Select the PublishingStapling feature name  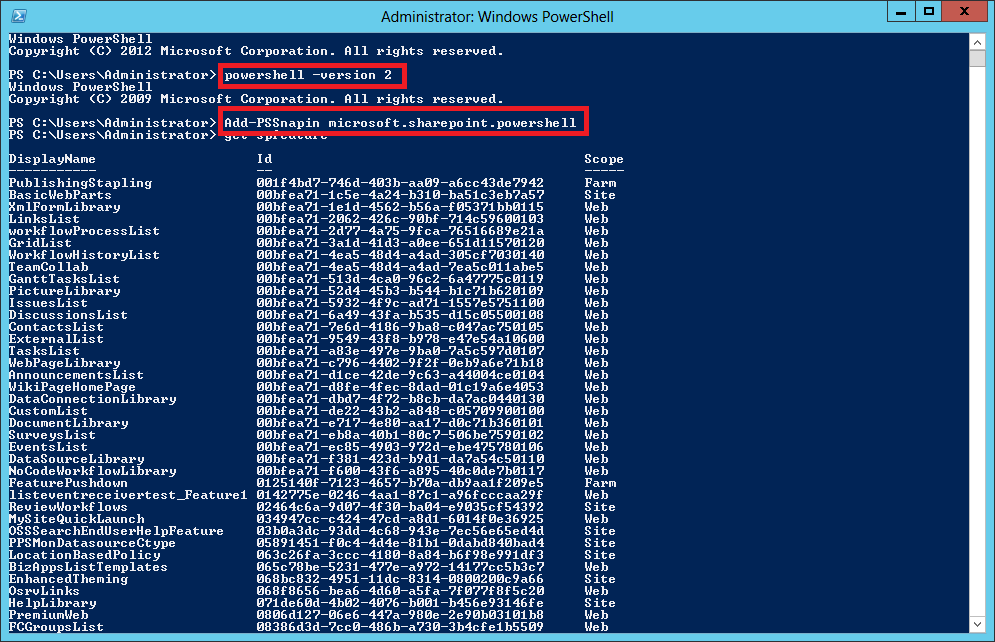[81, 183]
